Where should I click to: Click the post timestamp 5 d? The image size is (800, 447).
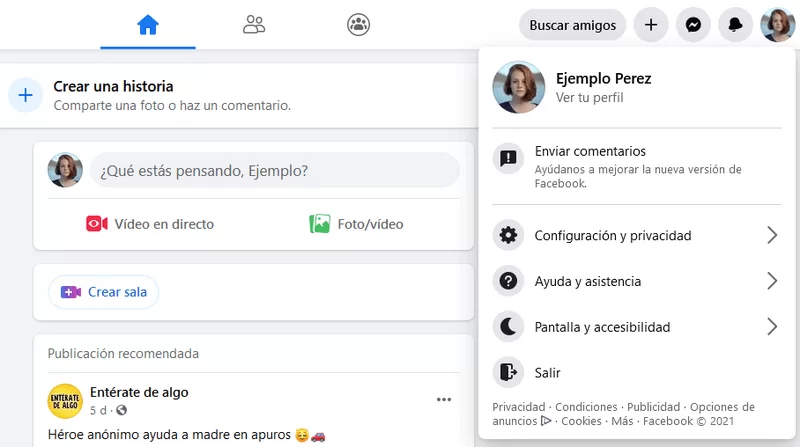click(x=98, y=410)
